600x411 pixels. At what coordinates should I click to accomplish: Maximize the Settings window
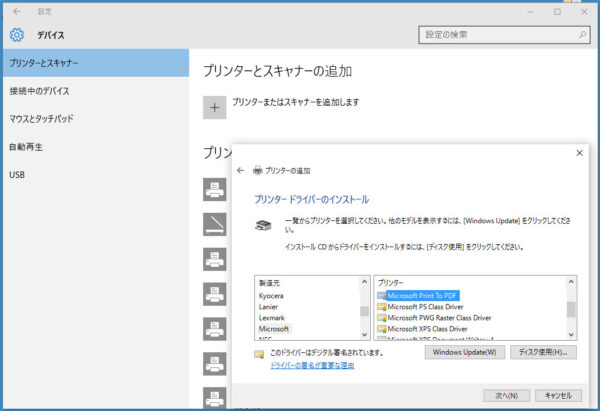pyautogui.click(x=558, y=11)
